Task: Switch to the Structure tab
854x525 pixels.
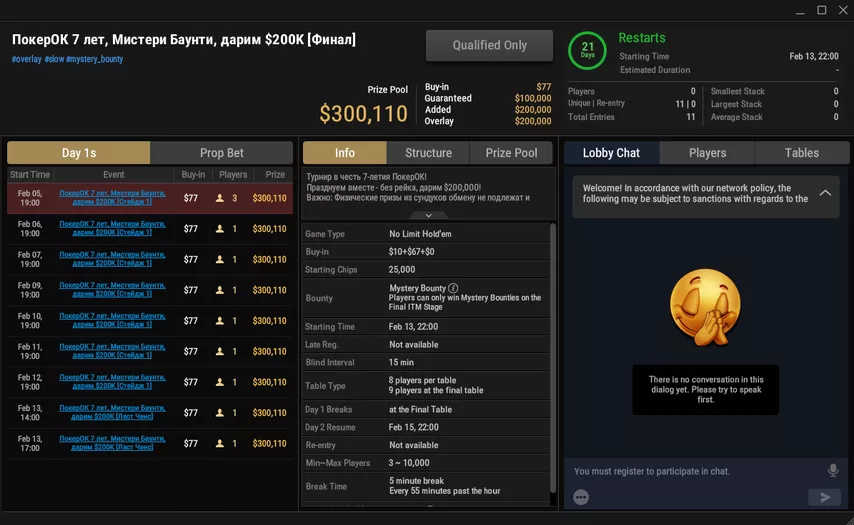Action: (x=428, y=153)
